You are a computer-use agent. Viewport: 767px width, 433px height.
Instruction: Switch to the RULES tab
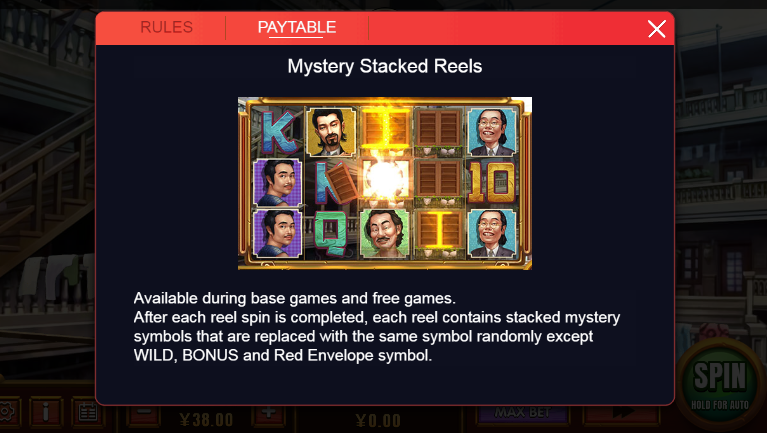pyautogui.click(x=166, y=27)
